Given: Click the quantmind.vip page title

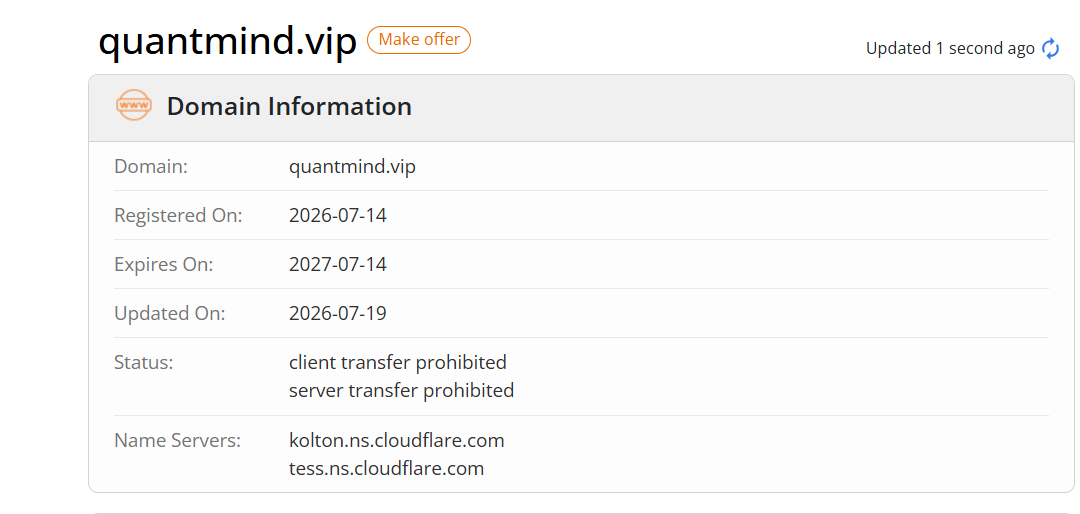Looking at the screenshot, I should coord(228,41).
